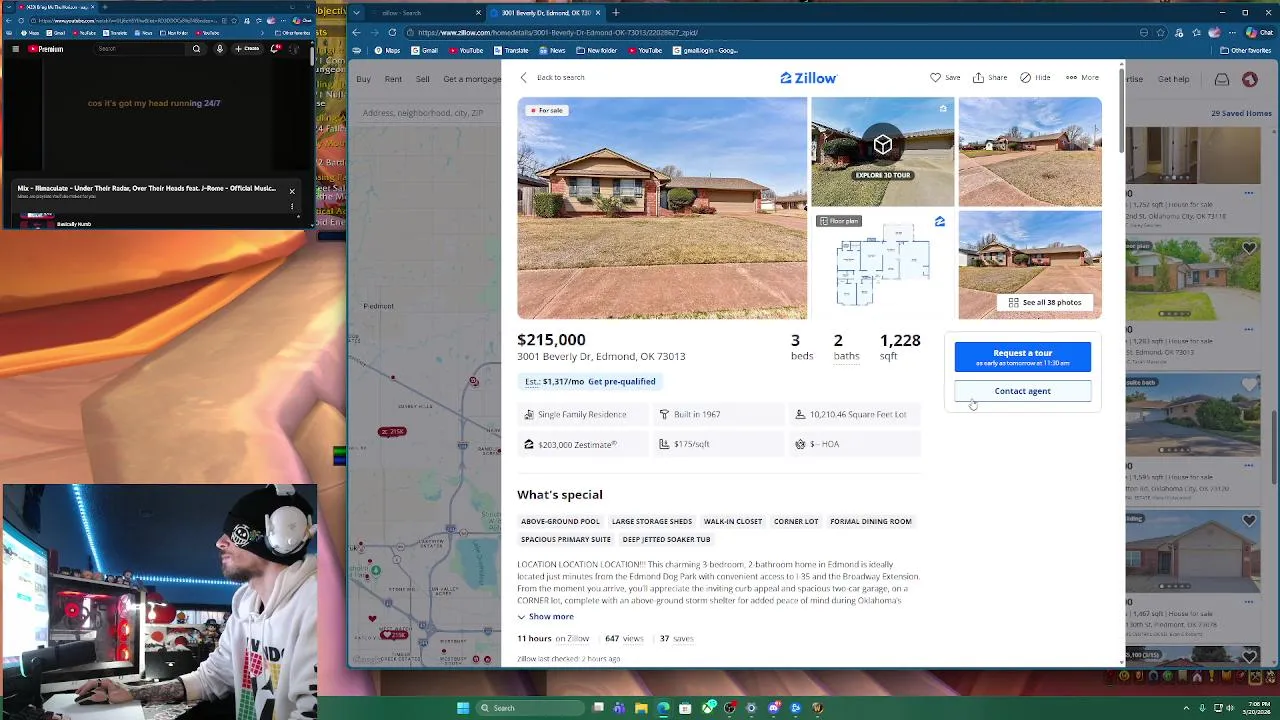1280x720 pixels.
Task: Open File Explorer from the taskbar
Action: 641,708
